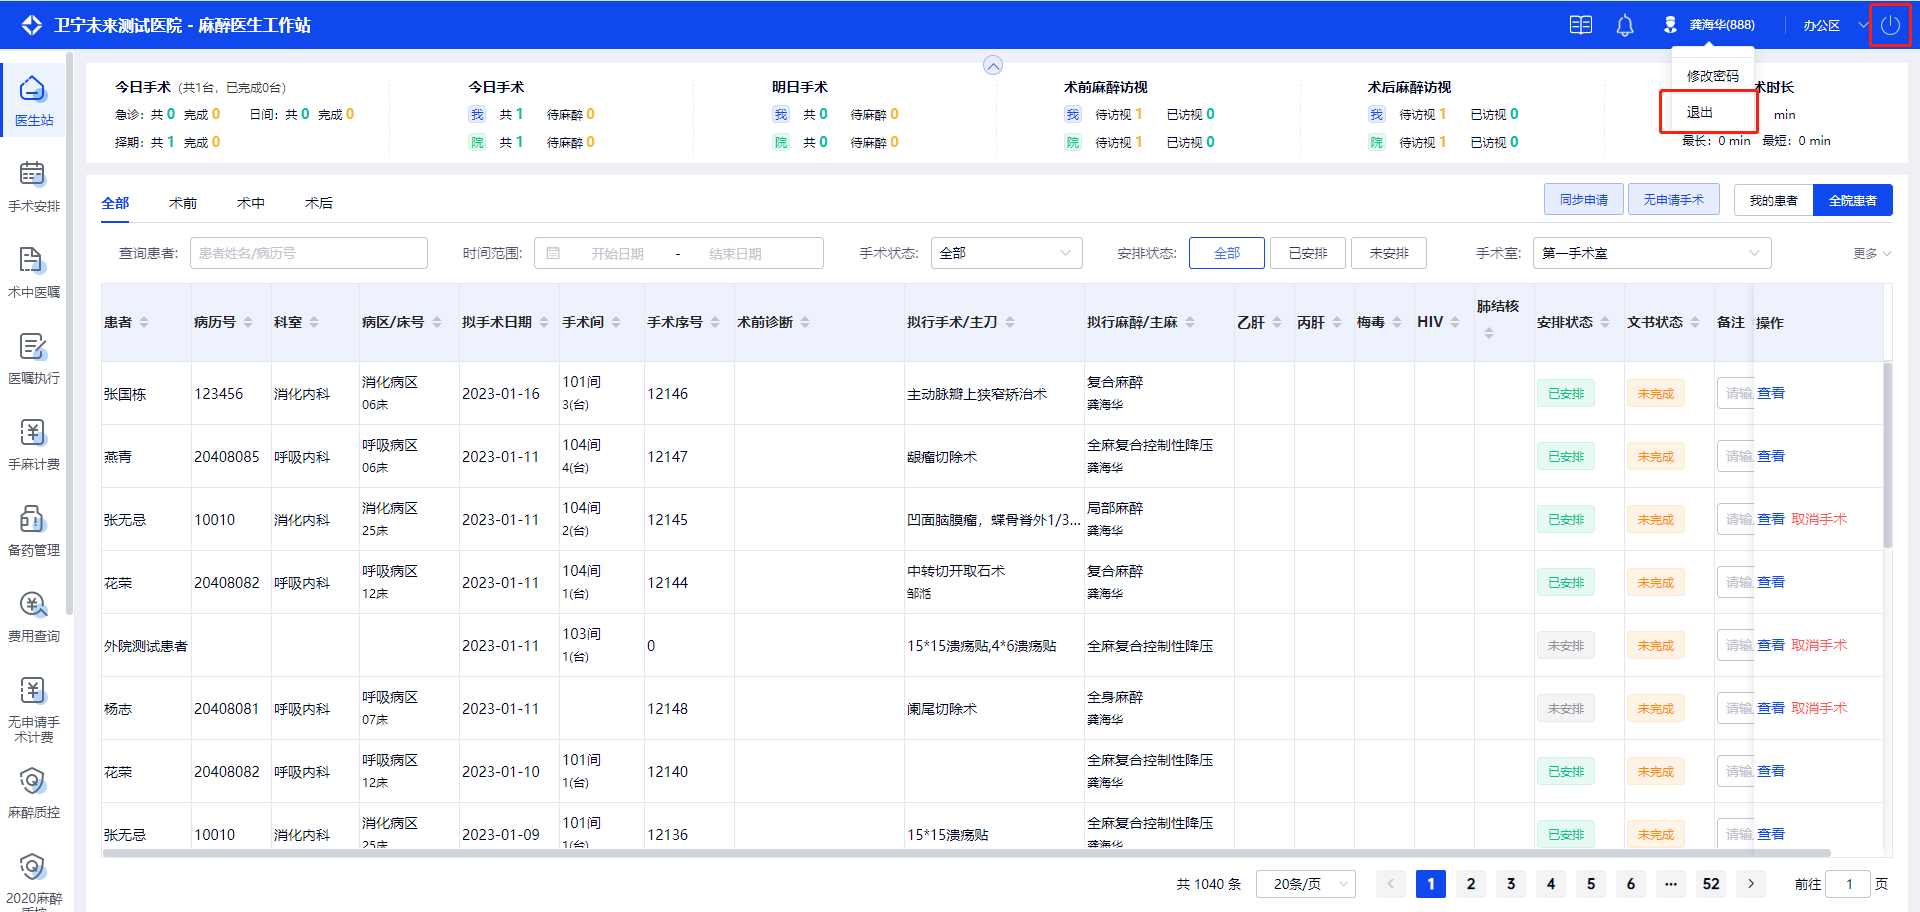The height and width of the screenshot is (912, 1920).
Task: Switch to the 术前 tab
Action: click(183, 203)
